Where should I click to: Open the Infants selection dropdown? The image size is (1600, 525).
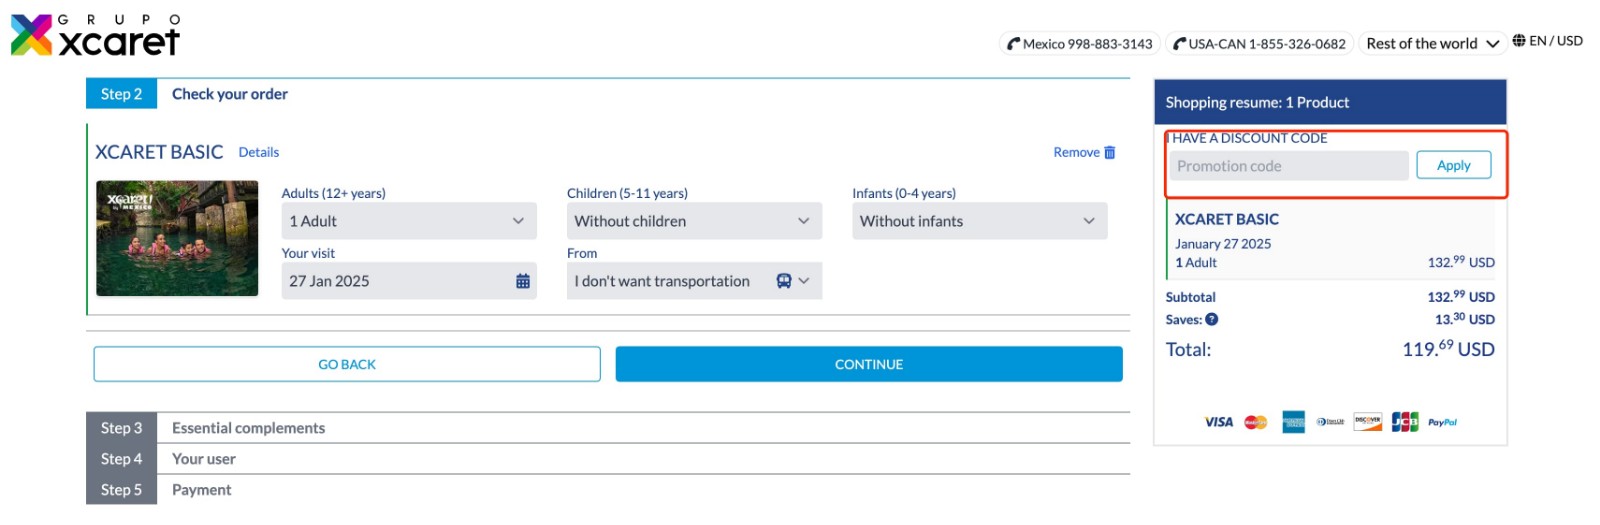(979, 221)
